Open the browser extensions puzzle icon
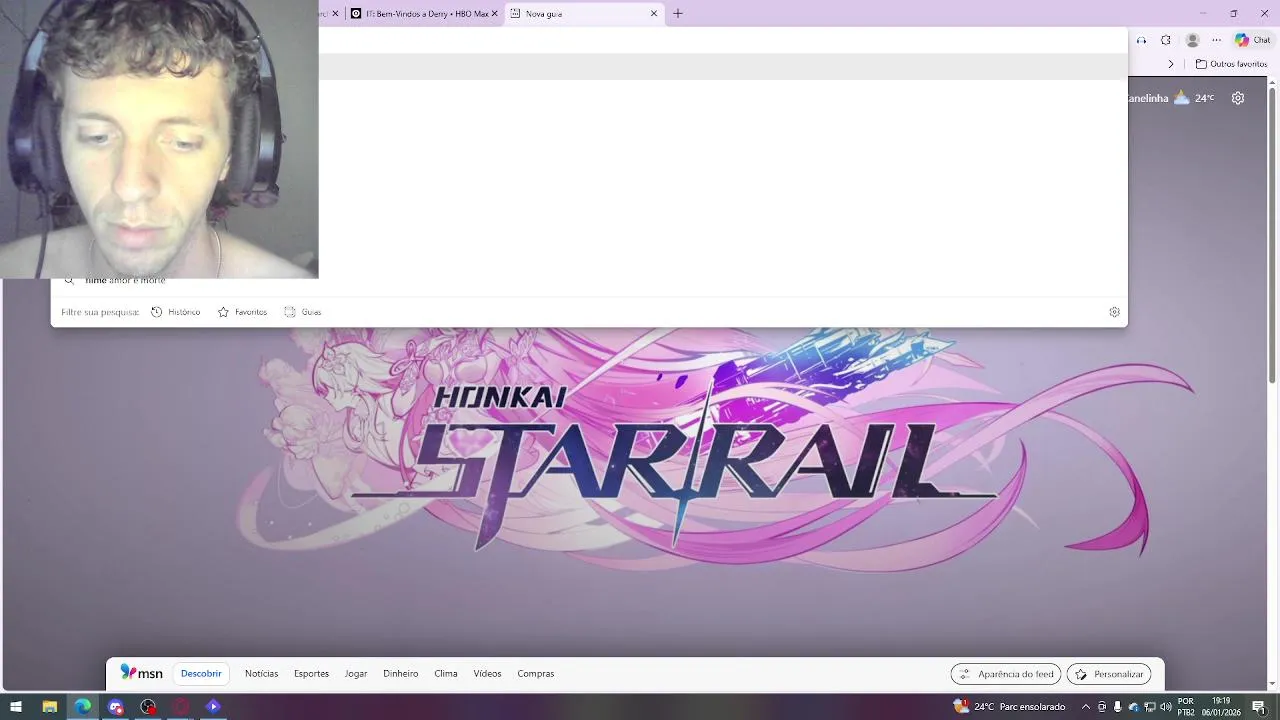The image size is (1280, 720). click(x=1166, y=40)
